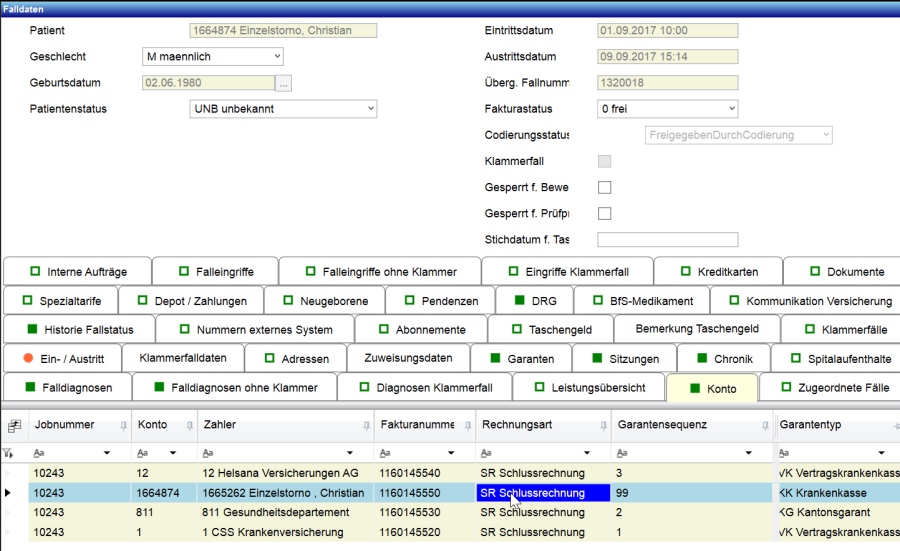The height and width of the screenshot is (551, 900).
Task: Click pin icon on Garantensequenz column
Action: tap(765, 426)
